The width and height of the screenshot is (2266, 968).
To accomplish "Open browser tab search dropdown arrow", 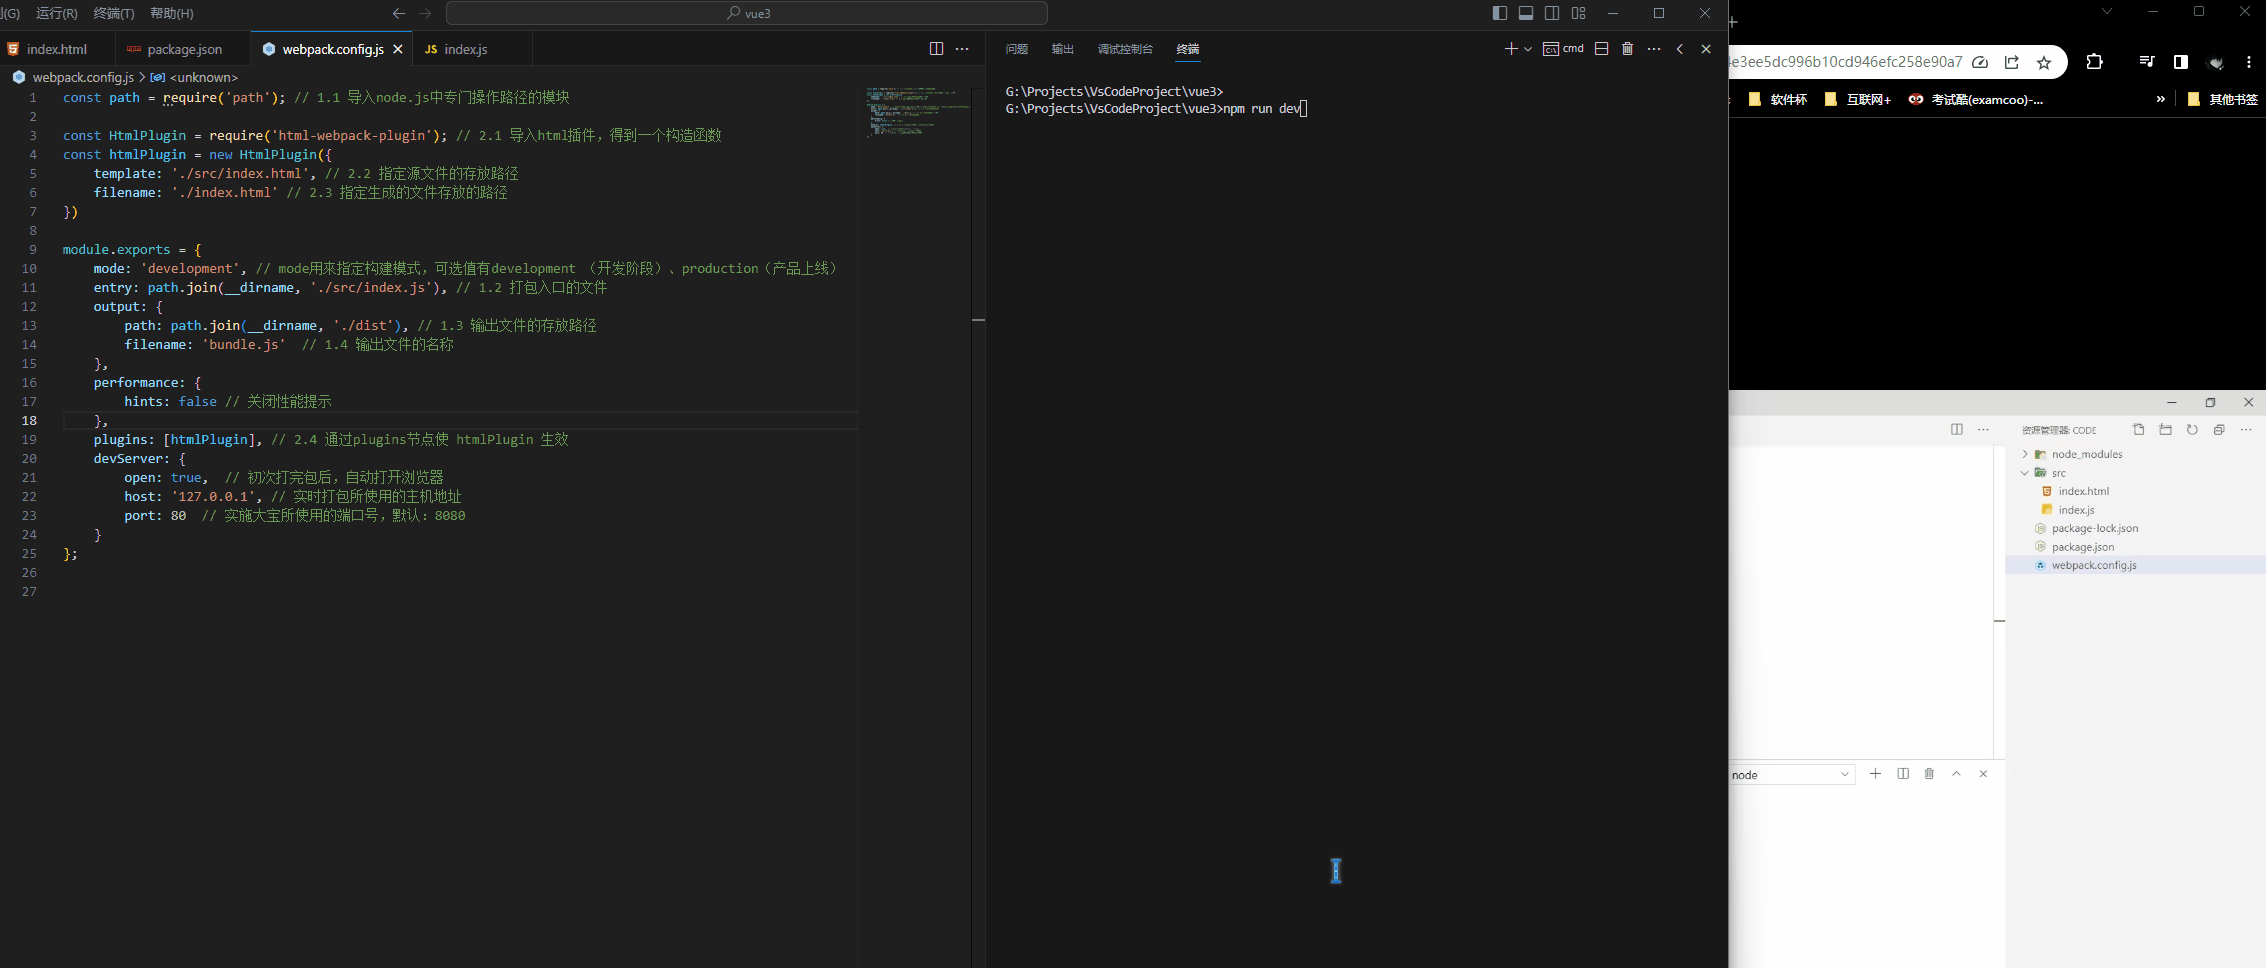I will point(2107,11).
